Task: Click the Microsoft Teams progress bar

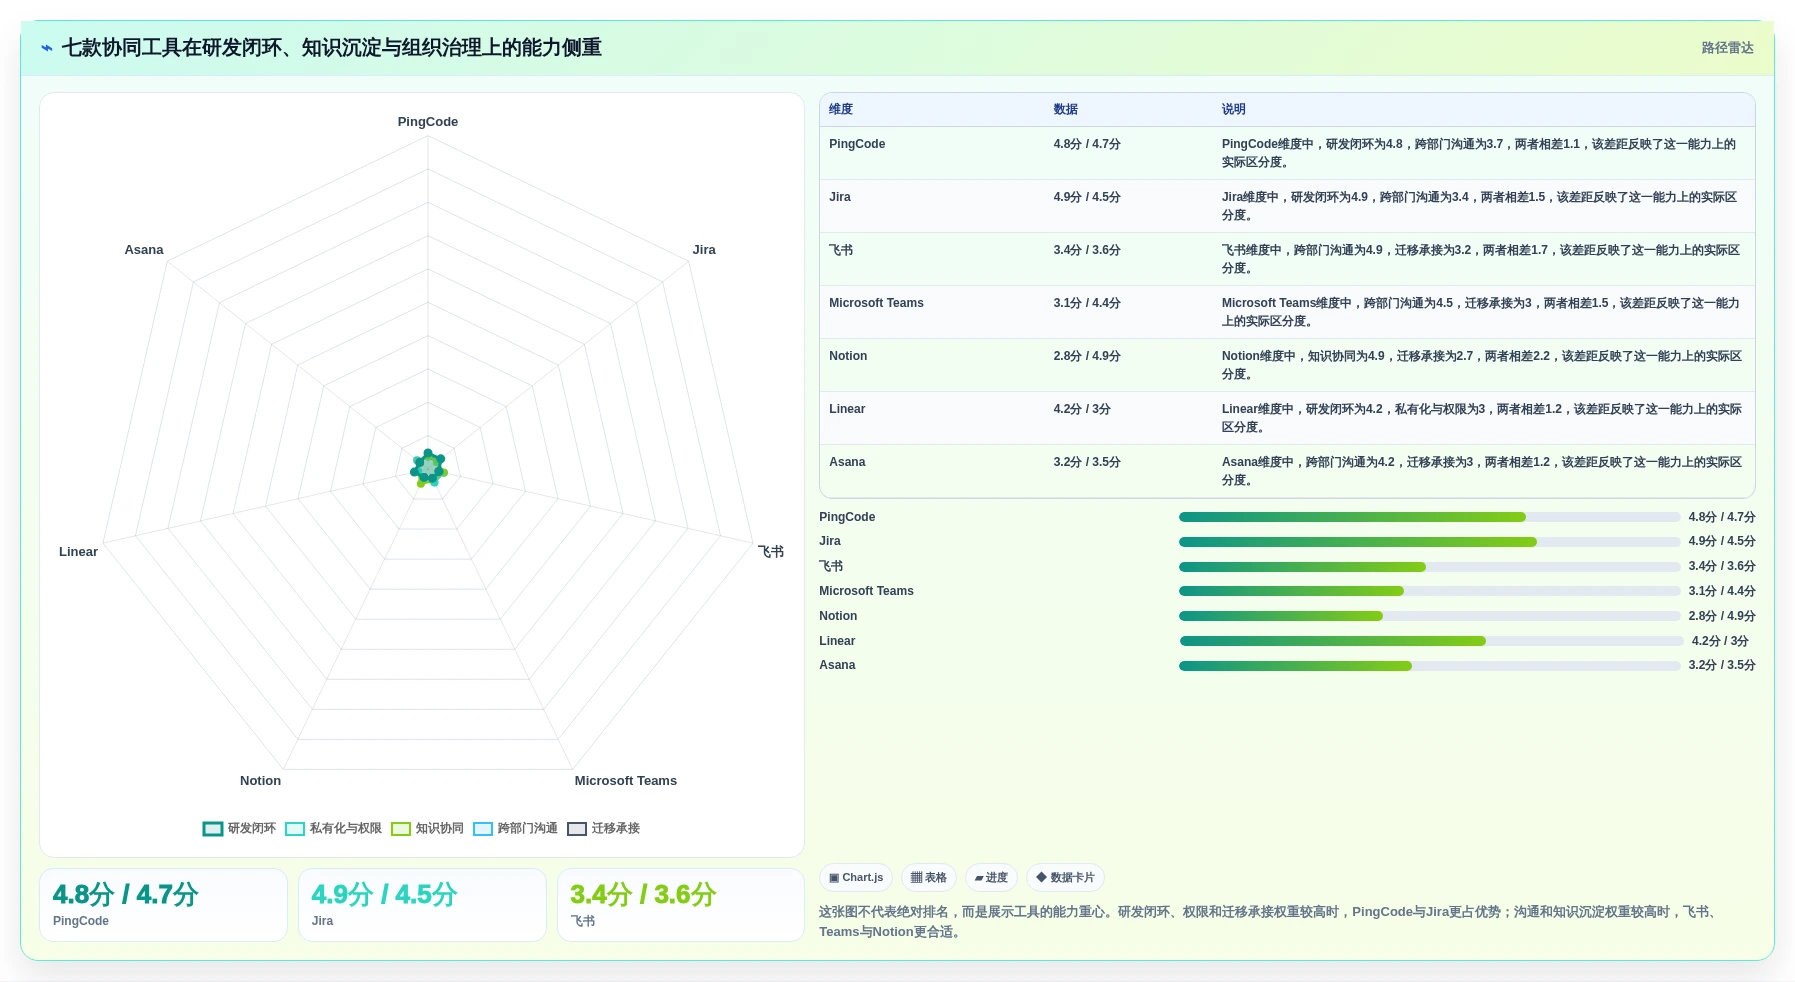Action: click(x=1430, y=591)
